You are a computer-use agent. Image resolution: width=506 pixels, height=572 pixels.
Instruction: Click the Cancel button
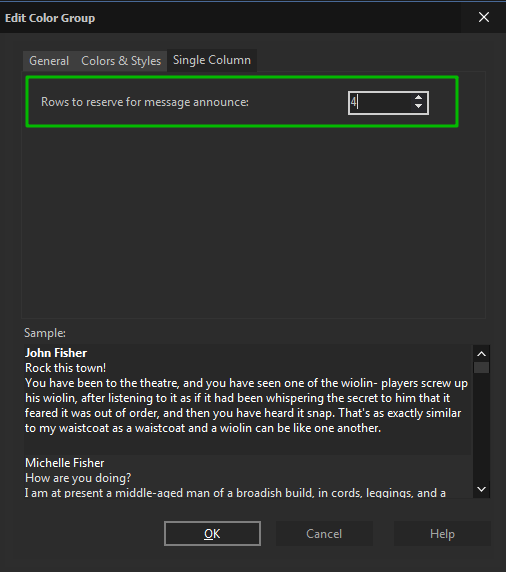[324, 534]
